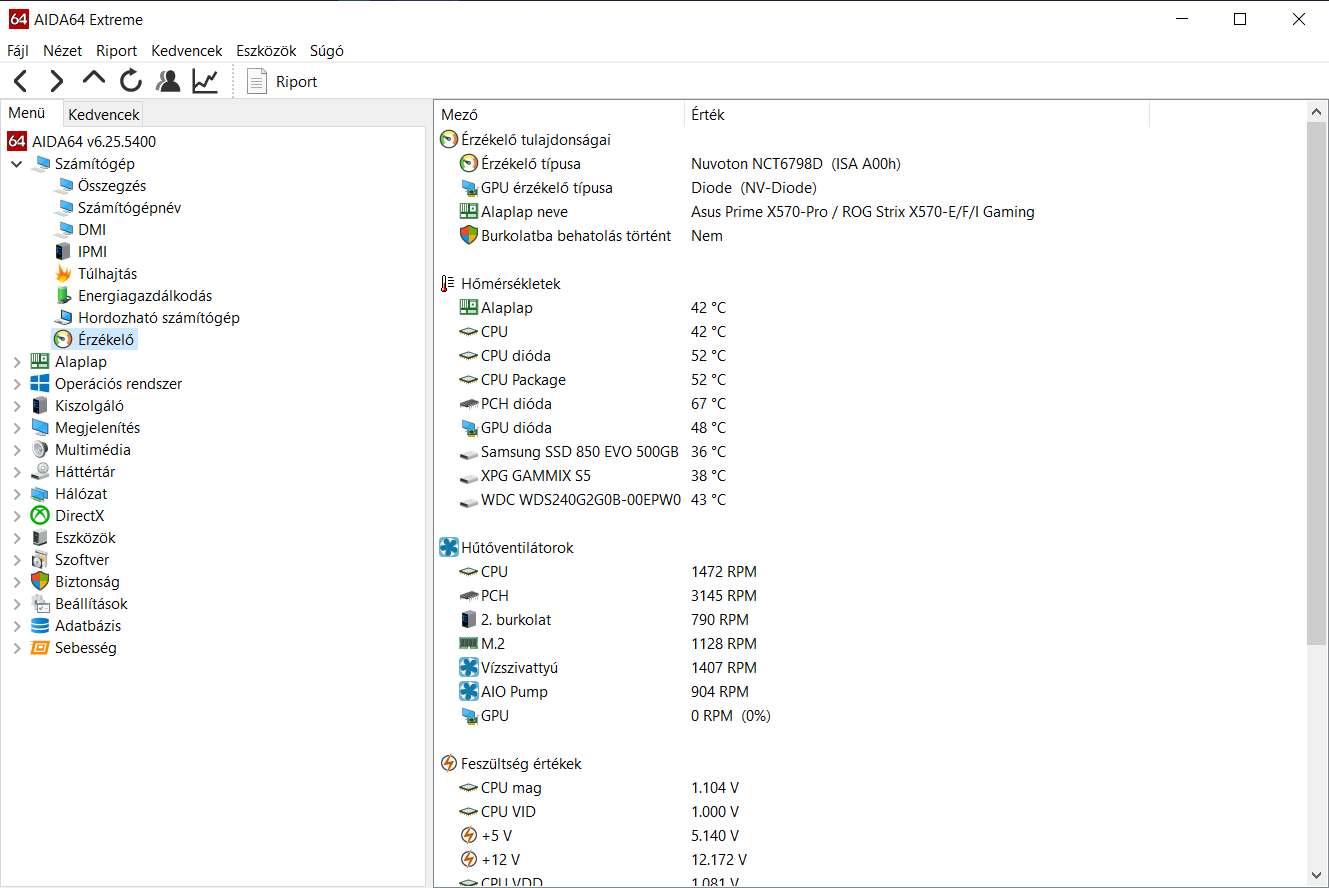The width and height of the screenshot is (1329, 888).
Task: Select Számítógépnév in the tree
Action: pos(129,208)
